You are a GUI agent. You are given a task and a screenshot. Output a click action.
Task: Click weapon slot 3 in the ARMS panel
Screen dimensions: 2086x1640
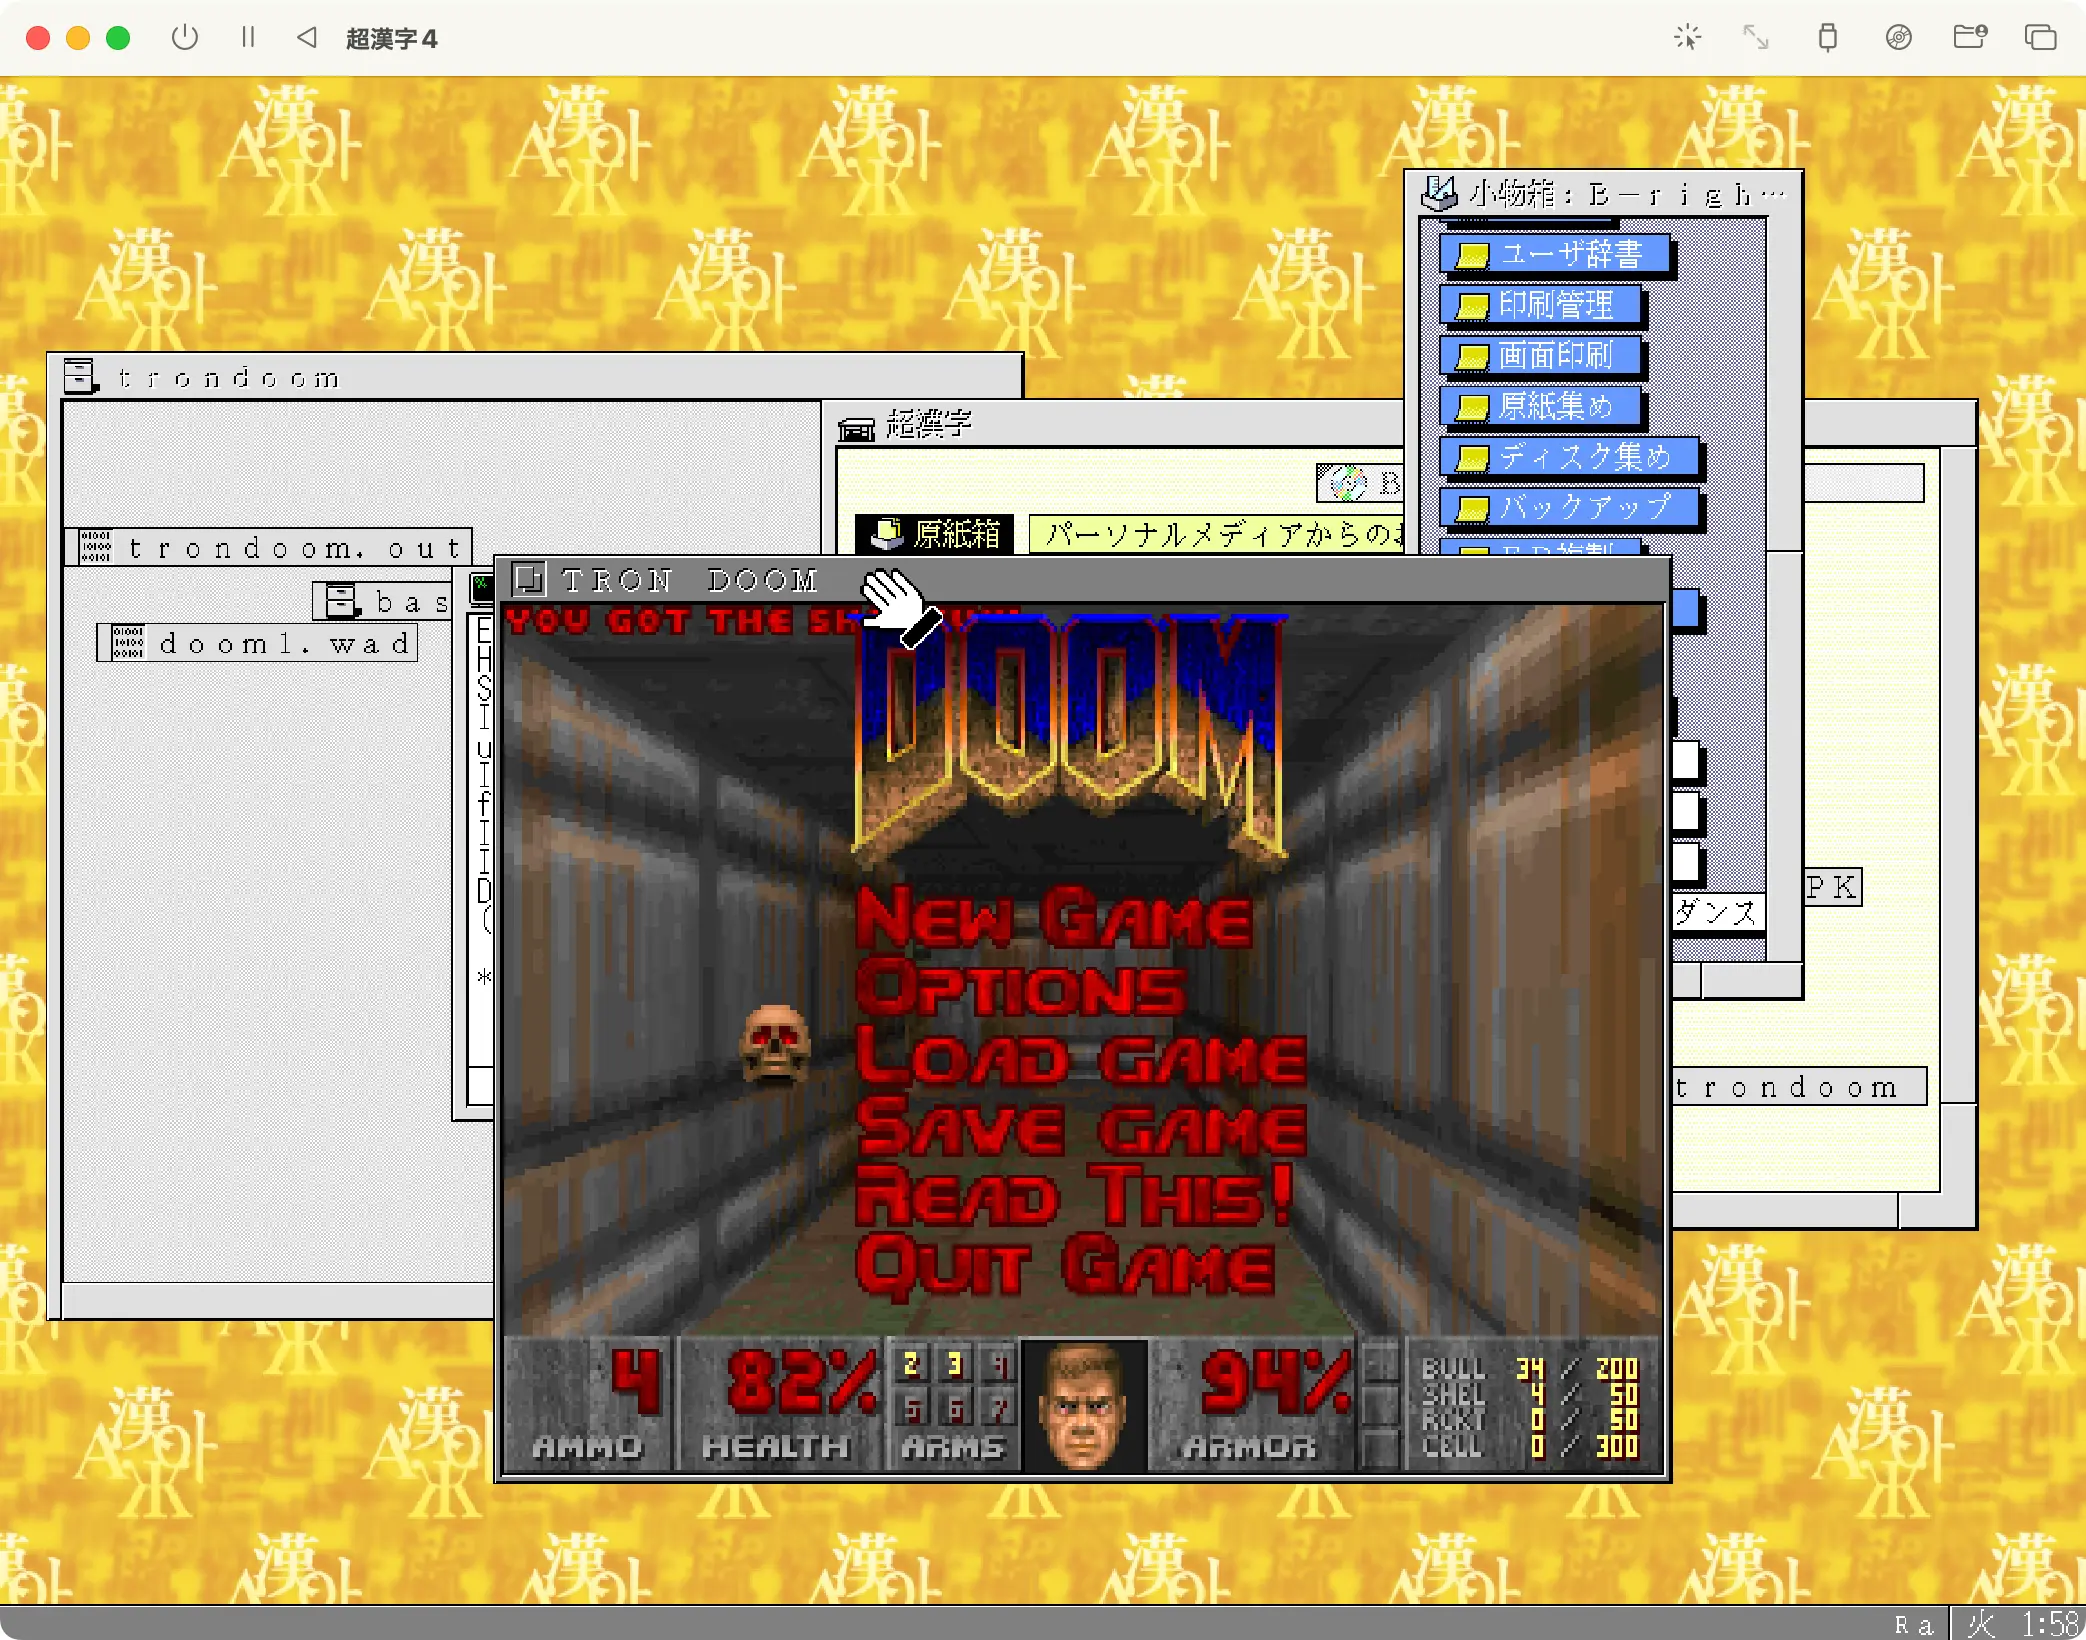point(954,1364)
